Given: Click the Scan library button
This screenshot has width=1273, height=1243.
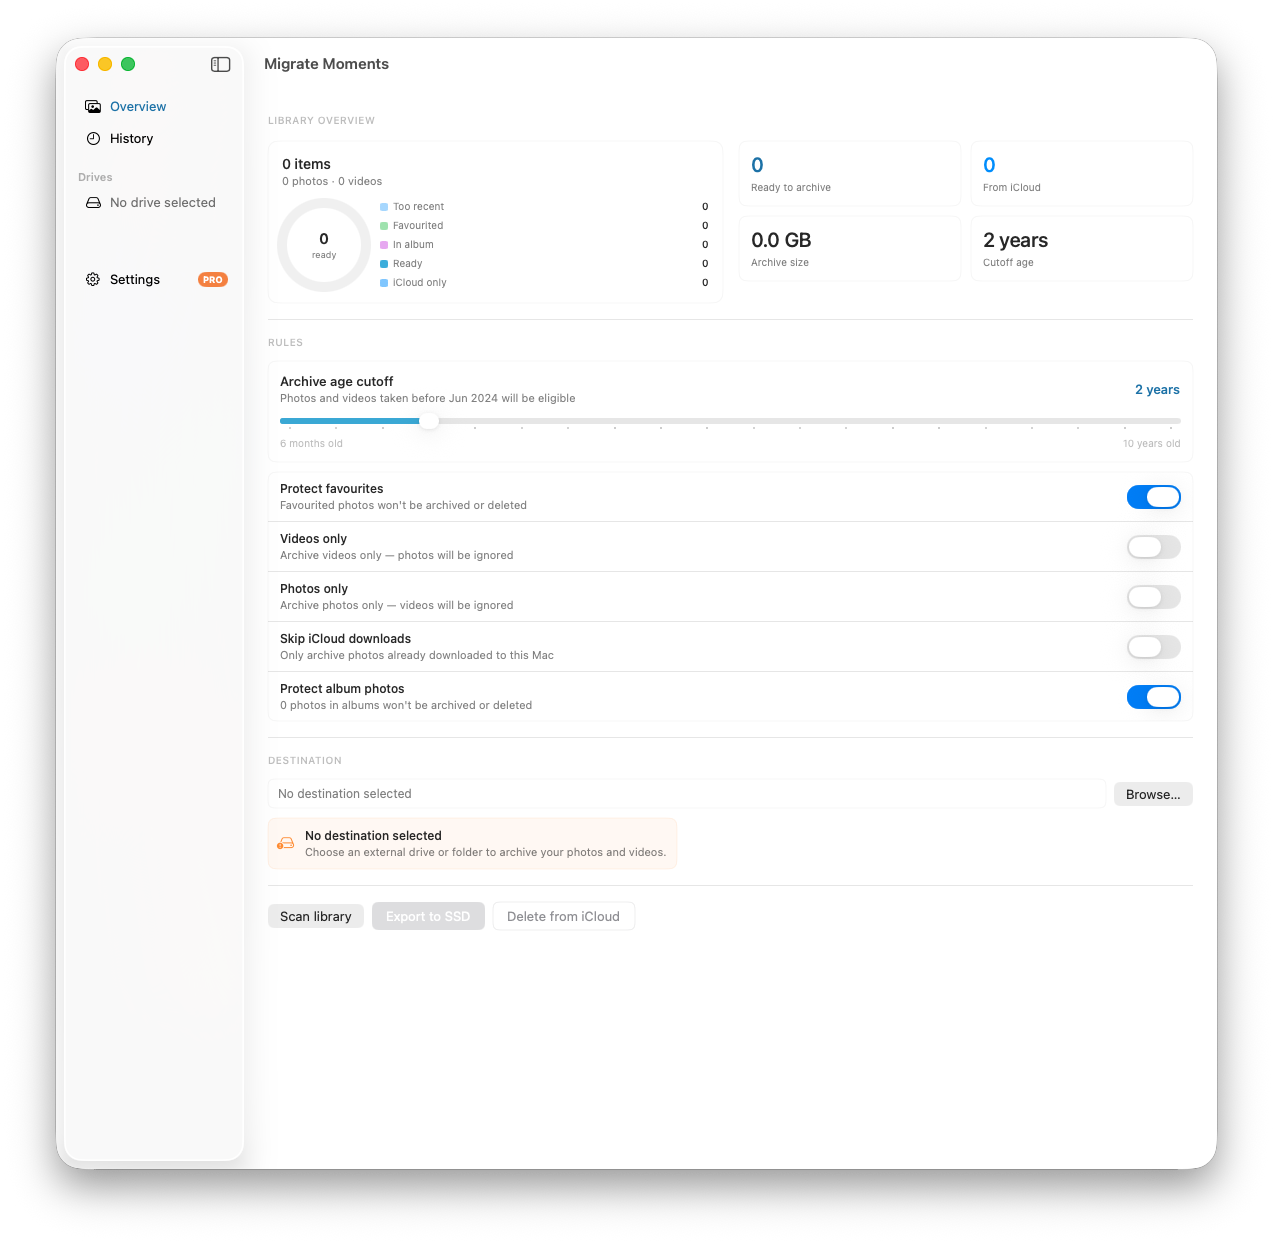Looking at the screenshot, I should tap(316, 916).
